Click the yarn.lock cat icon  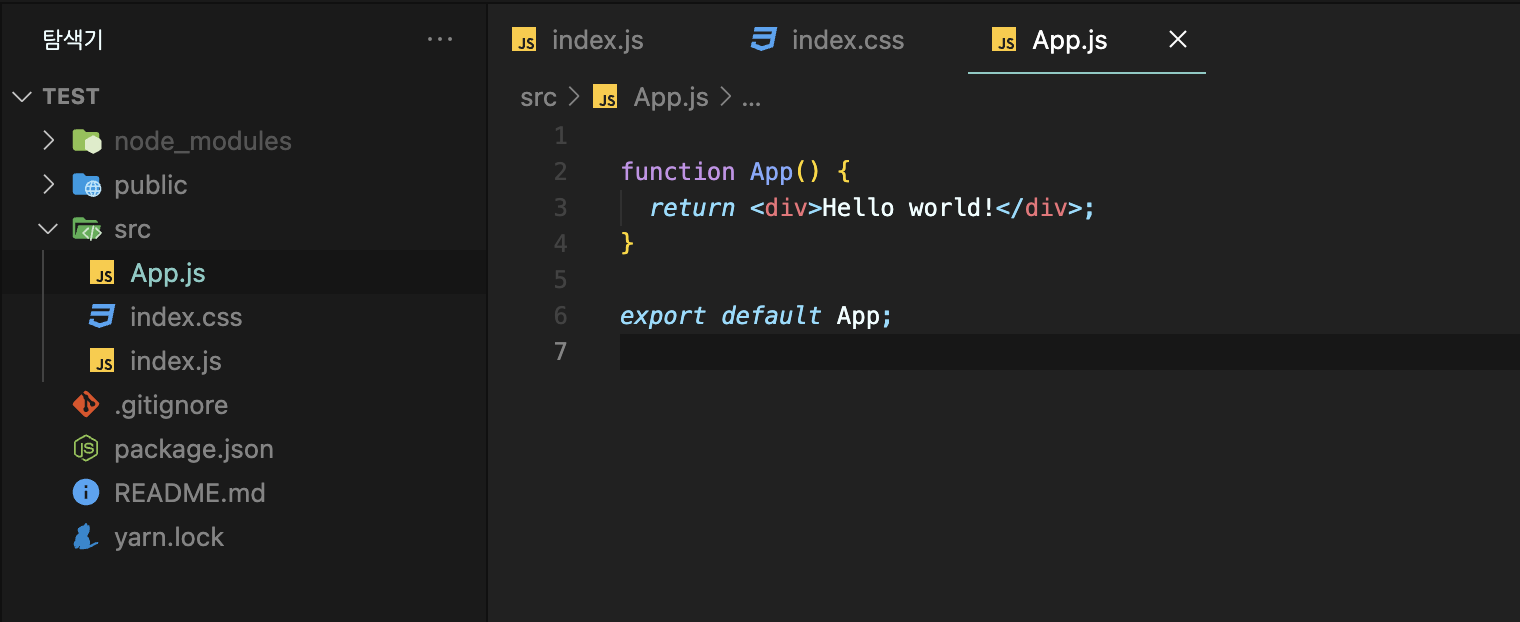pyautogui.click(x=86, y=537)
